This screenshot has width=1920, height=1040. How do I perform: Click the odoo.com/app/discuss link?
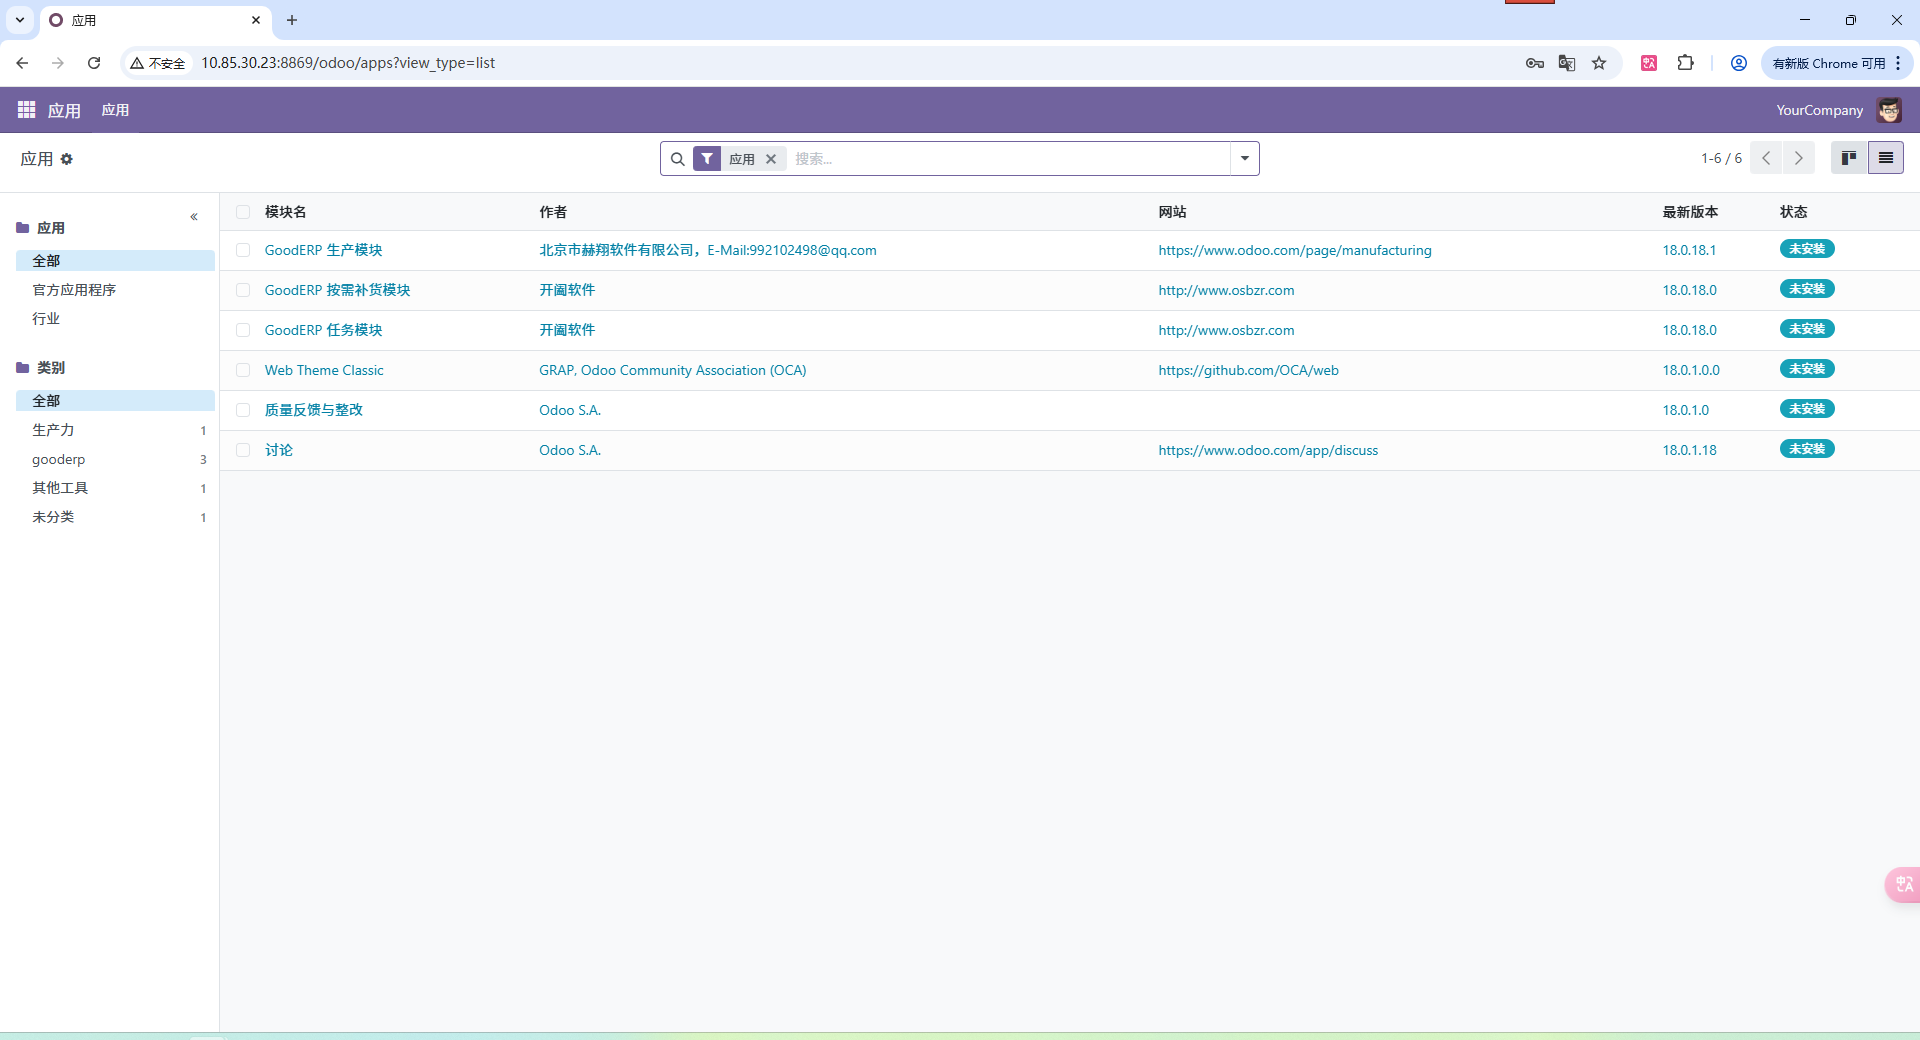(1268, 450)
